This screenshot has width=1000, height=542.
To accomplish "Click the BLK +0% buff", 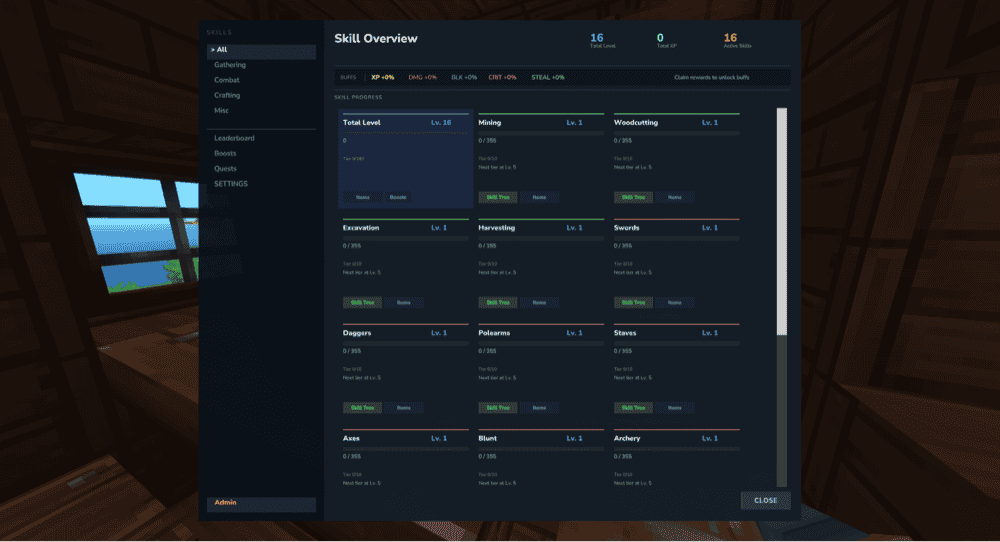I will point(464,78).
